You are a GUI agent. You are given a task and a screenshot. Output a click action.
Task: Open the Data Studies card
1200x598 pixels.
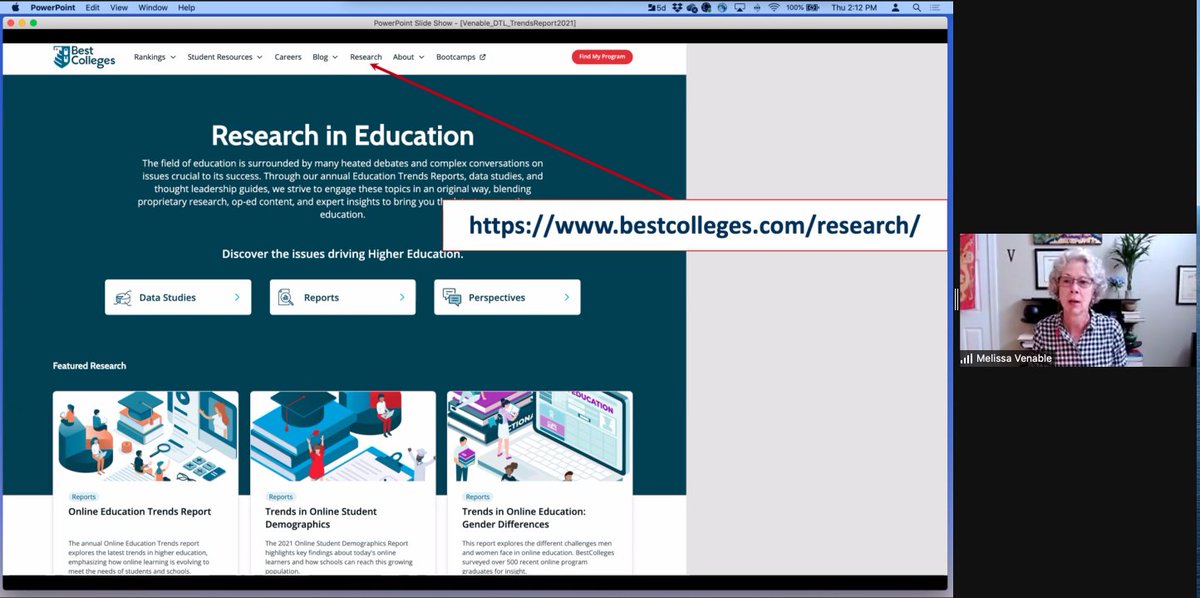(x=178, y=297)
